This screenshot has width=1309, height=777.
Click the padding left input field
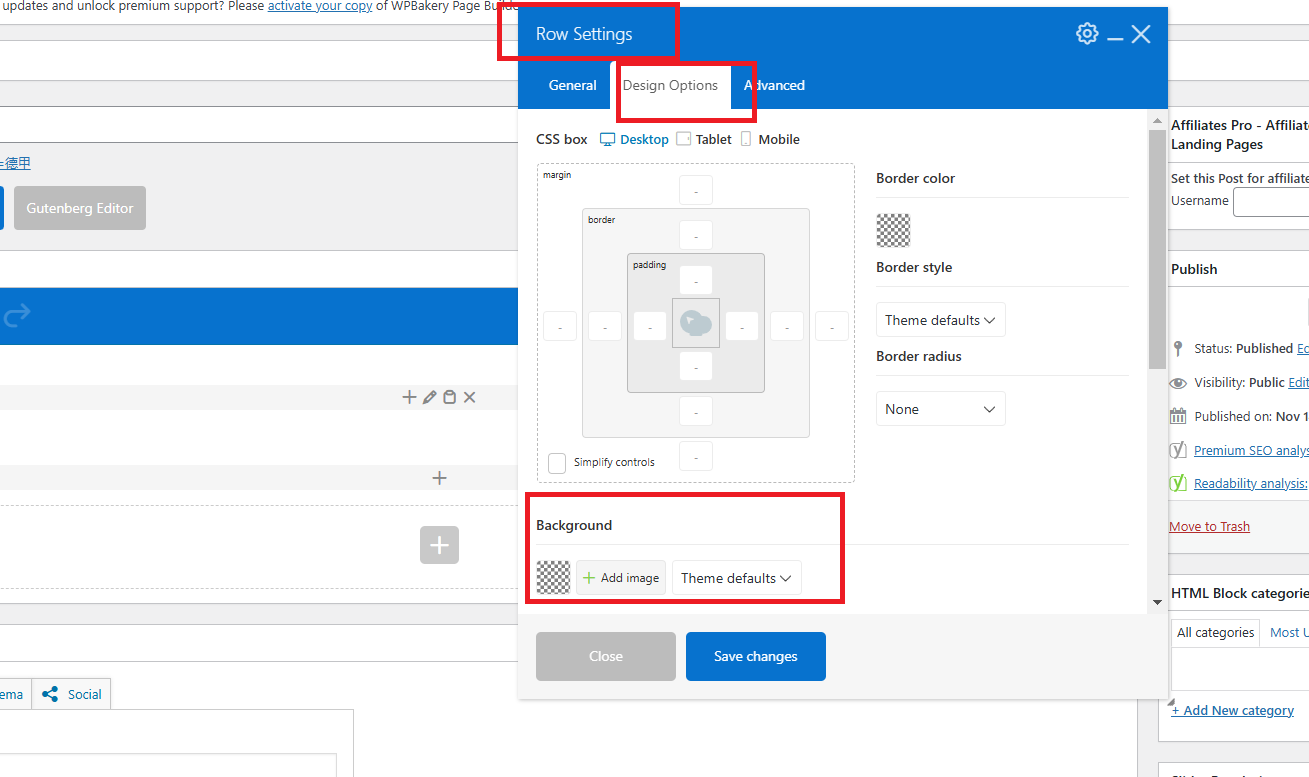click(650, 326)
